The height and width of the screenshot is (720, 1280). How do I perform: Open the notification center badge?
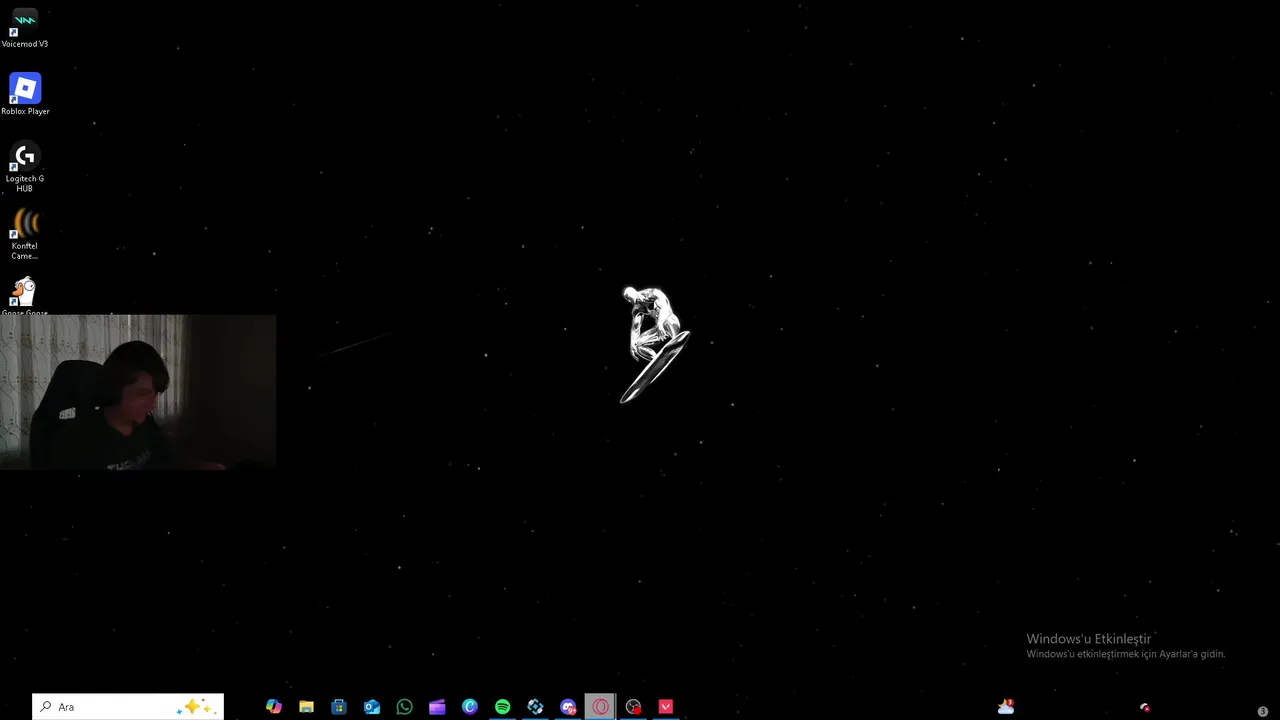1263,711
